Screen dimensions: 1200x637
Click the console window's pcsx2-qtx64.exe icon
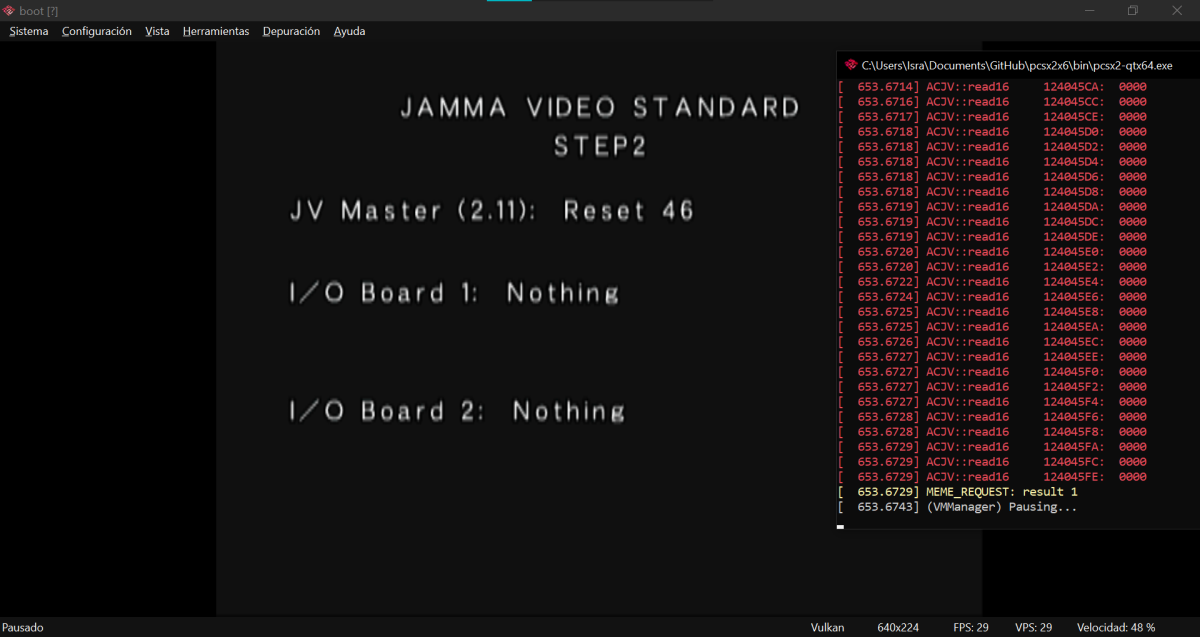pos(851,65)
